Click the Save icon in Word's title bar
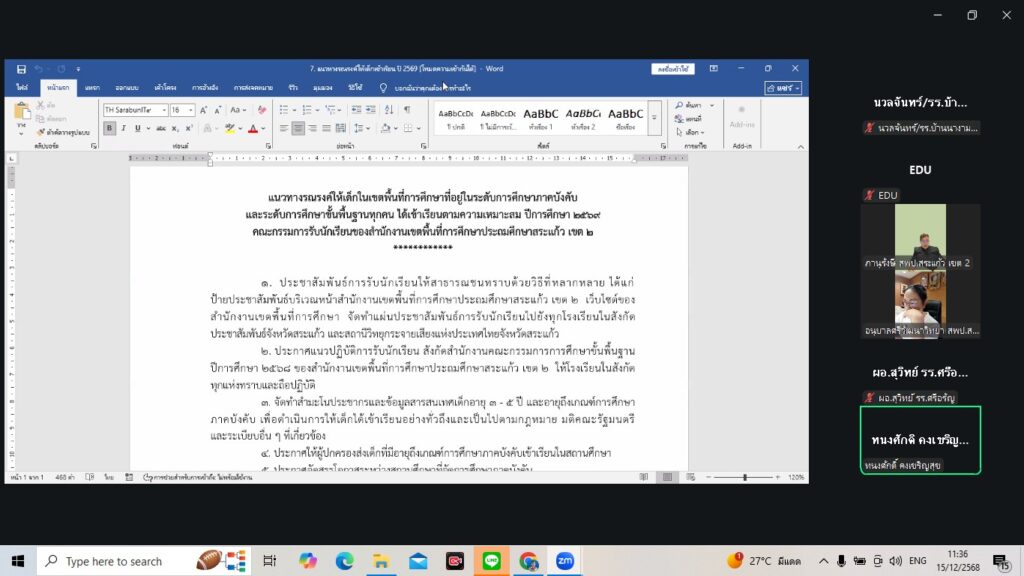 (x=22, y=69)
